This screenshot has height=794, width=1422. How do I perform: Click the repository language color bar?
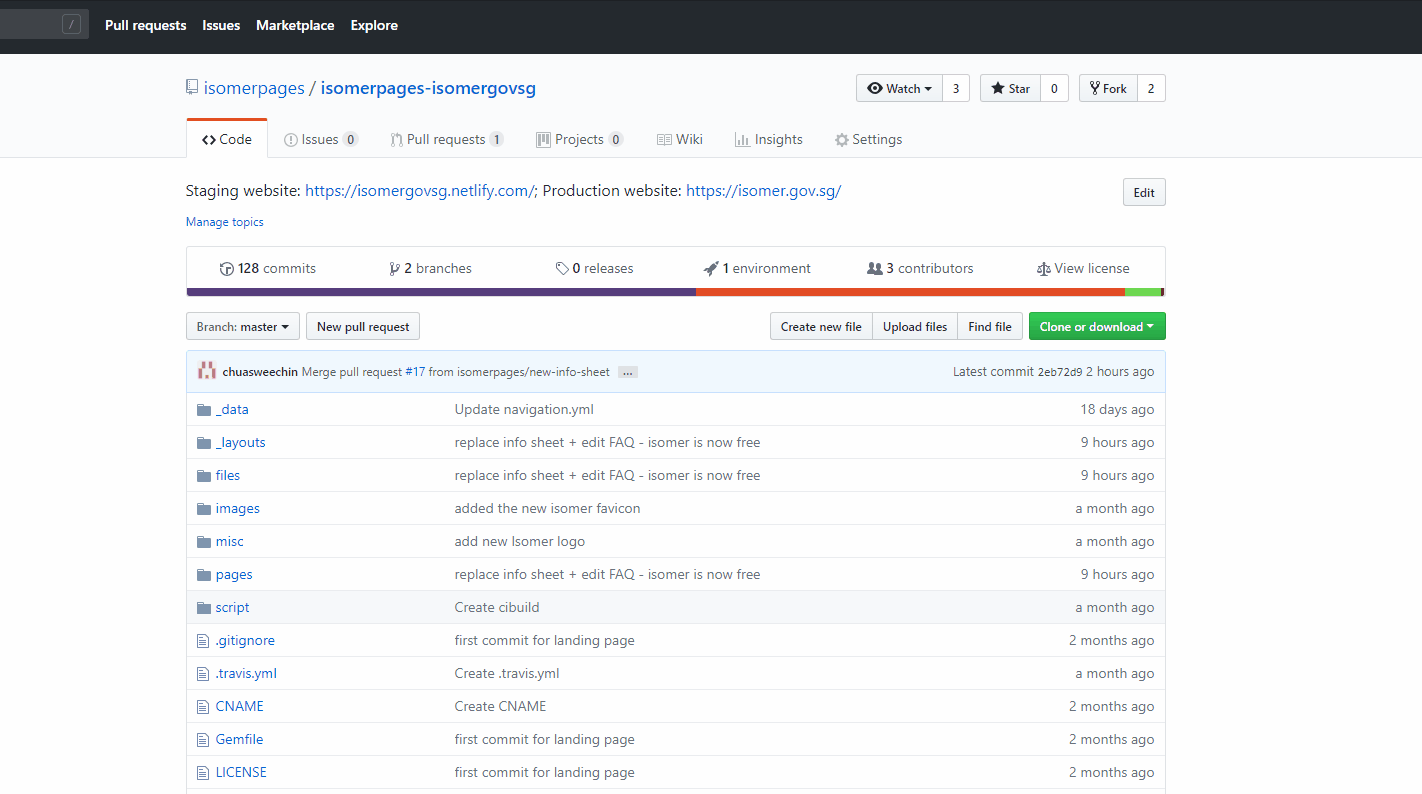point(675,292)
